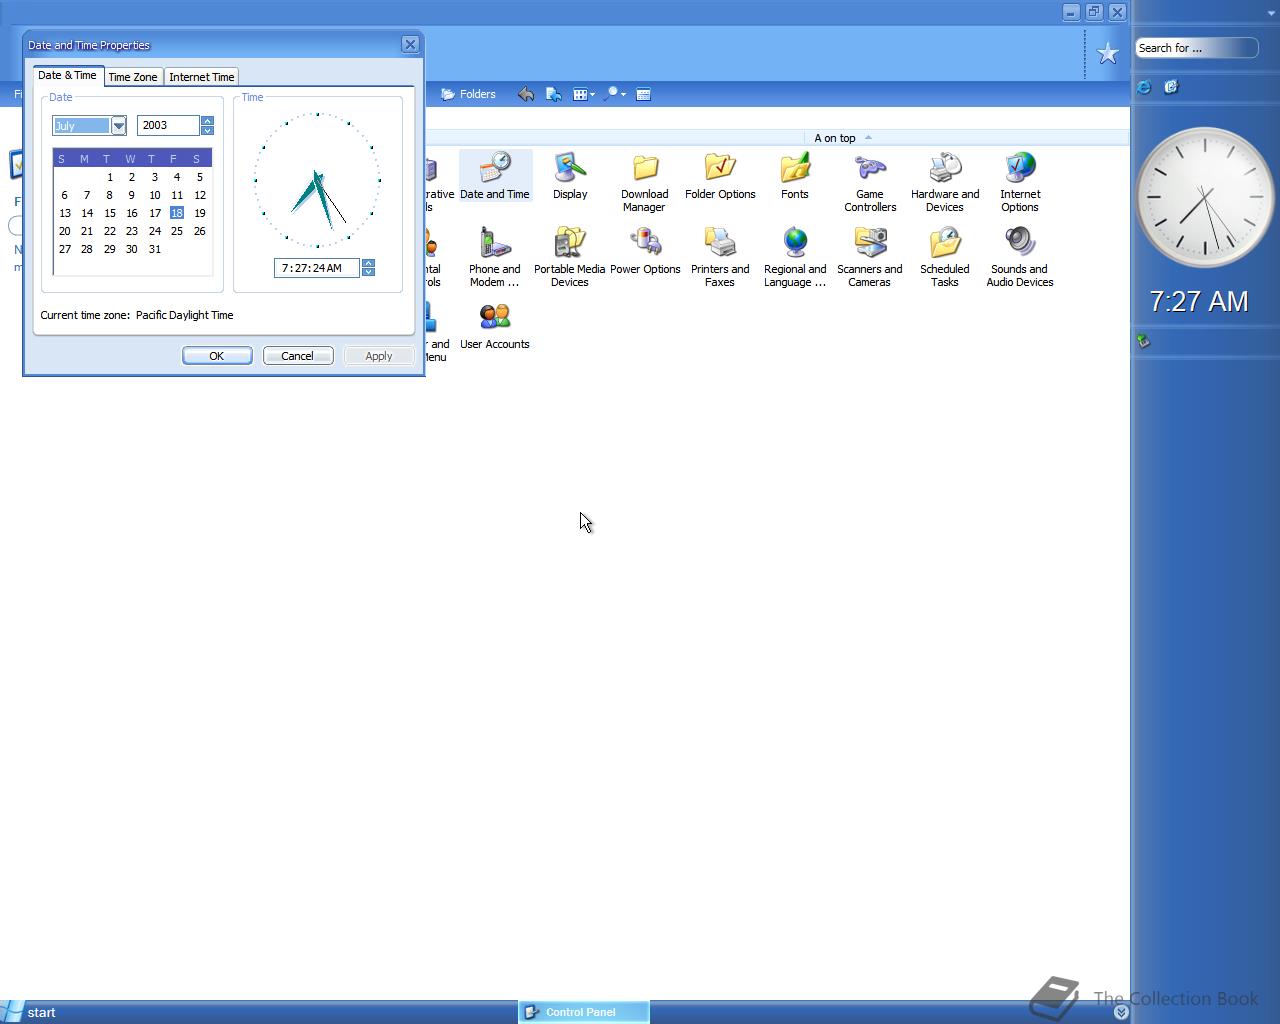Close the Date and Time Properties dialog
The width and height of the screenshot is (1280, 1024).
[x=410, y=45]
